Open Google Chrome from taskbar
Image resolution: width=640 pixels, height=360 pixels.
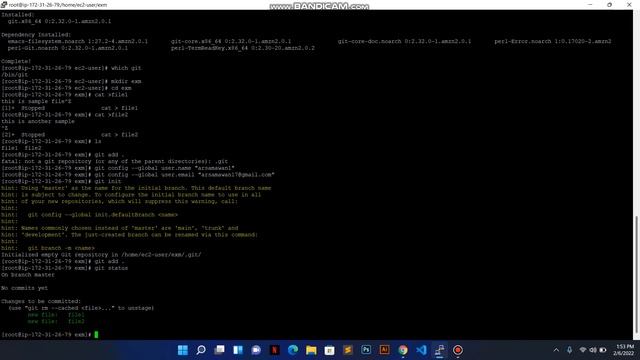coord(403,350)
